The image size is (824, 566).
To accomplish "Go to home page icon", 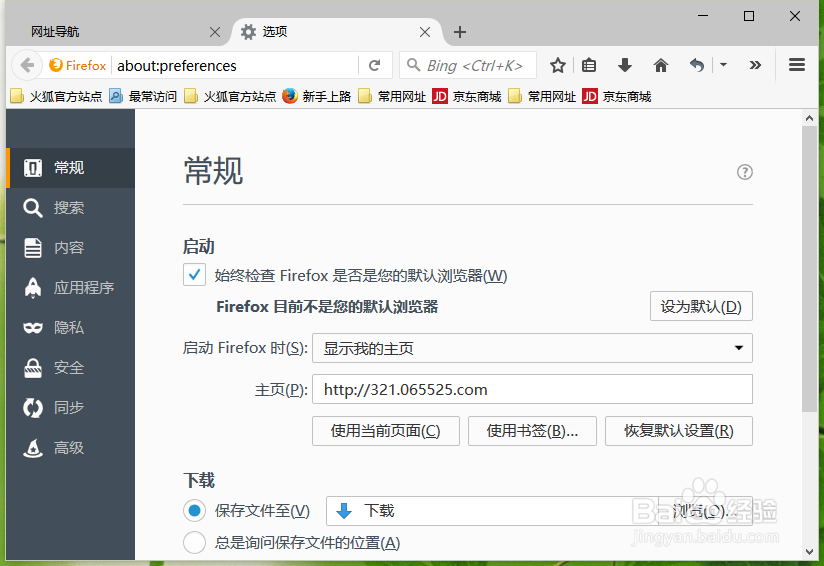I will coord(661,65).
